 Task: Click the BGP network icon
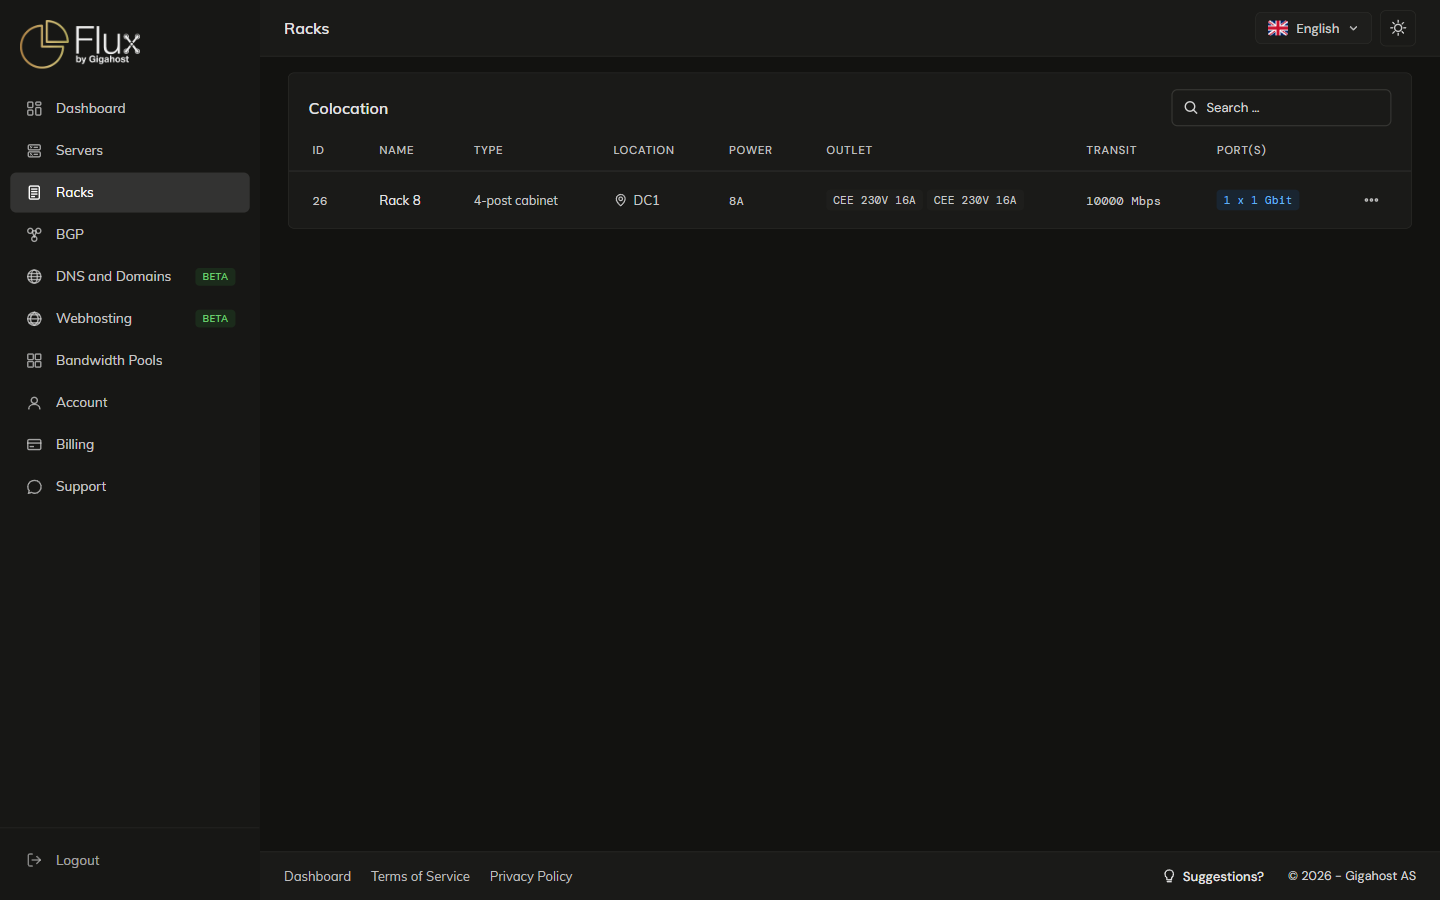[x=34, y=235]
